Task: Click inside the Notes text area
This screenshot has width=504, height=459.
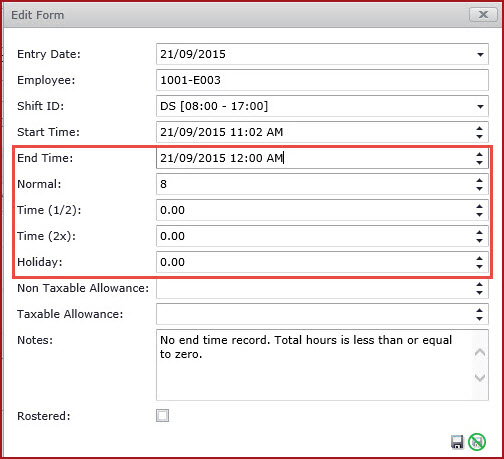Action: click(x=314, y=365)
